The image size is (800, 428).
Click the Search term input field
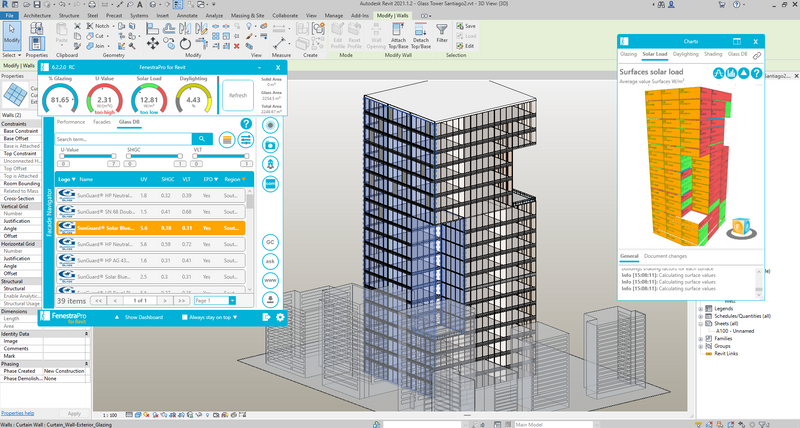point(124,139)
